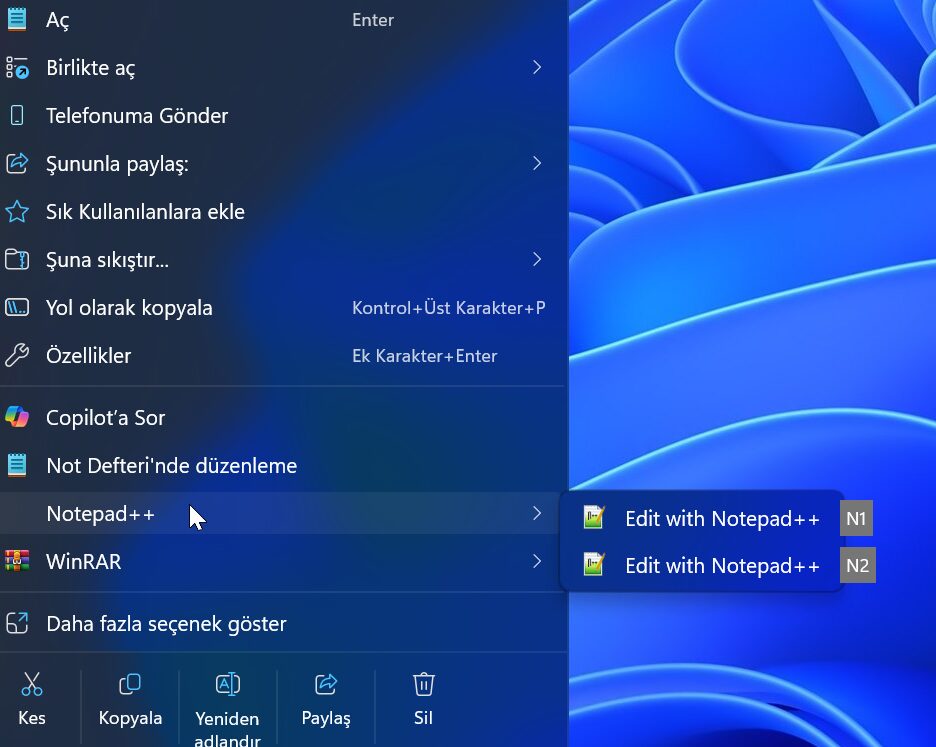Click the WinRAR books icon
The height and width of the screenshot is (747, 936).
17,561
